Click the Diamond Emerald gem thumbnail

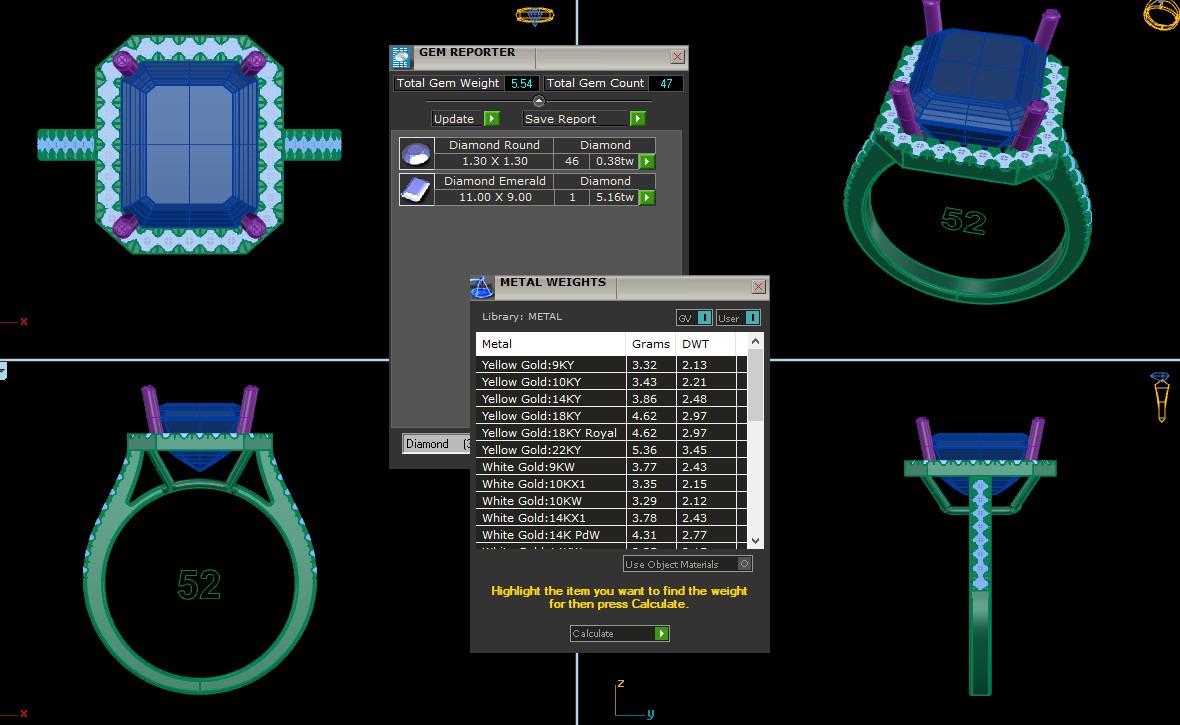coord(416,189)
